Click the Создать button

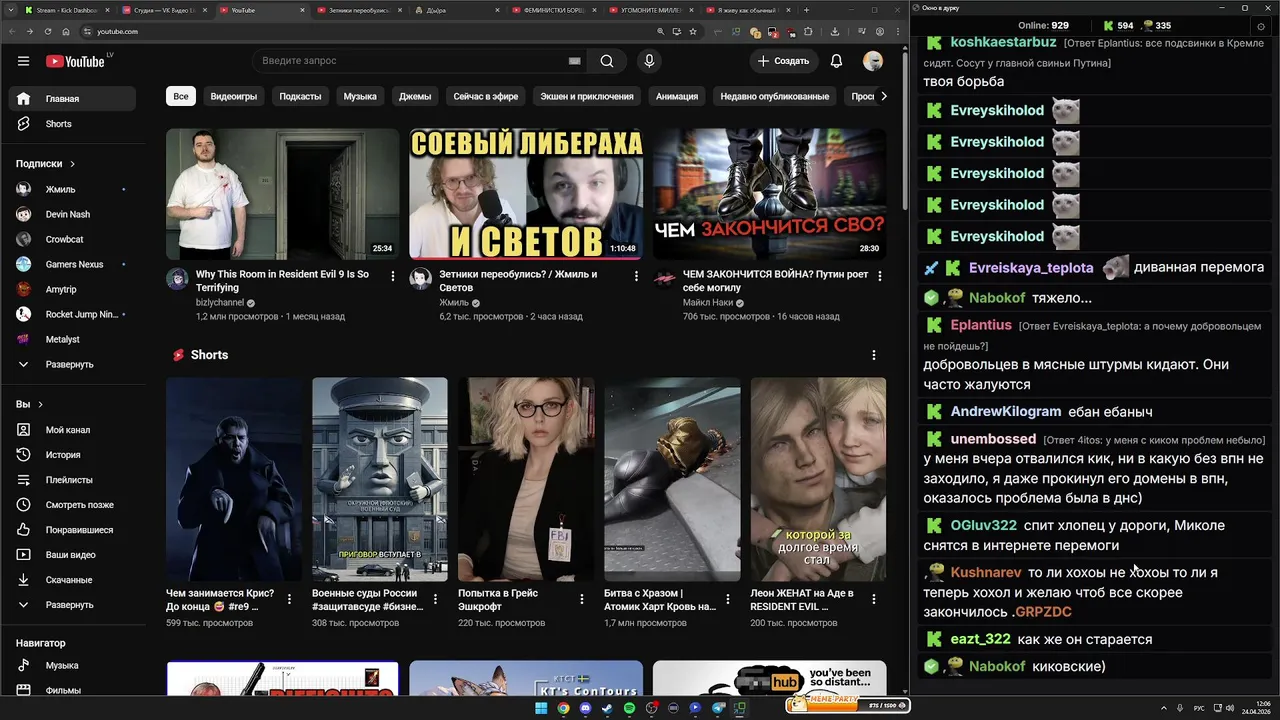[783, 61]
